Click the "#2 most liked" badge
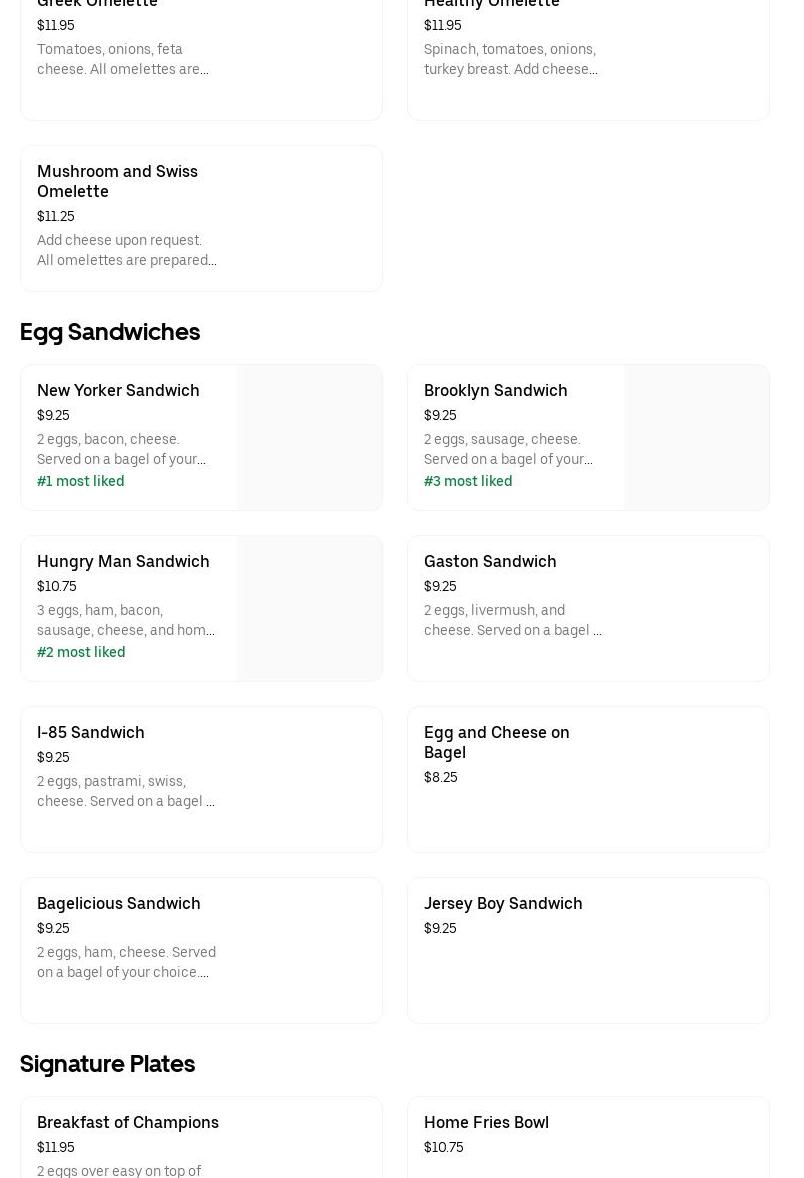The width and height of the screenshot is (804, 1178). point(81,652)
